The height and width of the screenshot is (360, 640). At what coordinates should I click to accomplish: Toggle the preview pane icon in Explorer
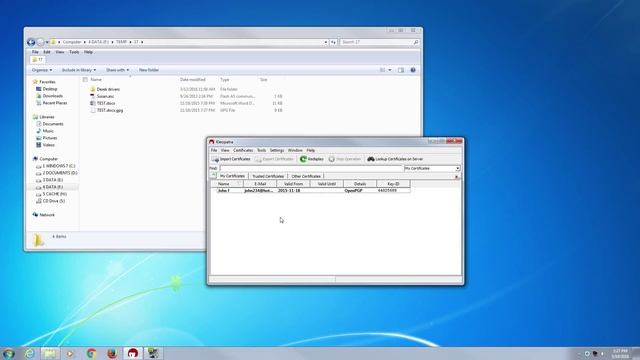click(x=401, y=70)
